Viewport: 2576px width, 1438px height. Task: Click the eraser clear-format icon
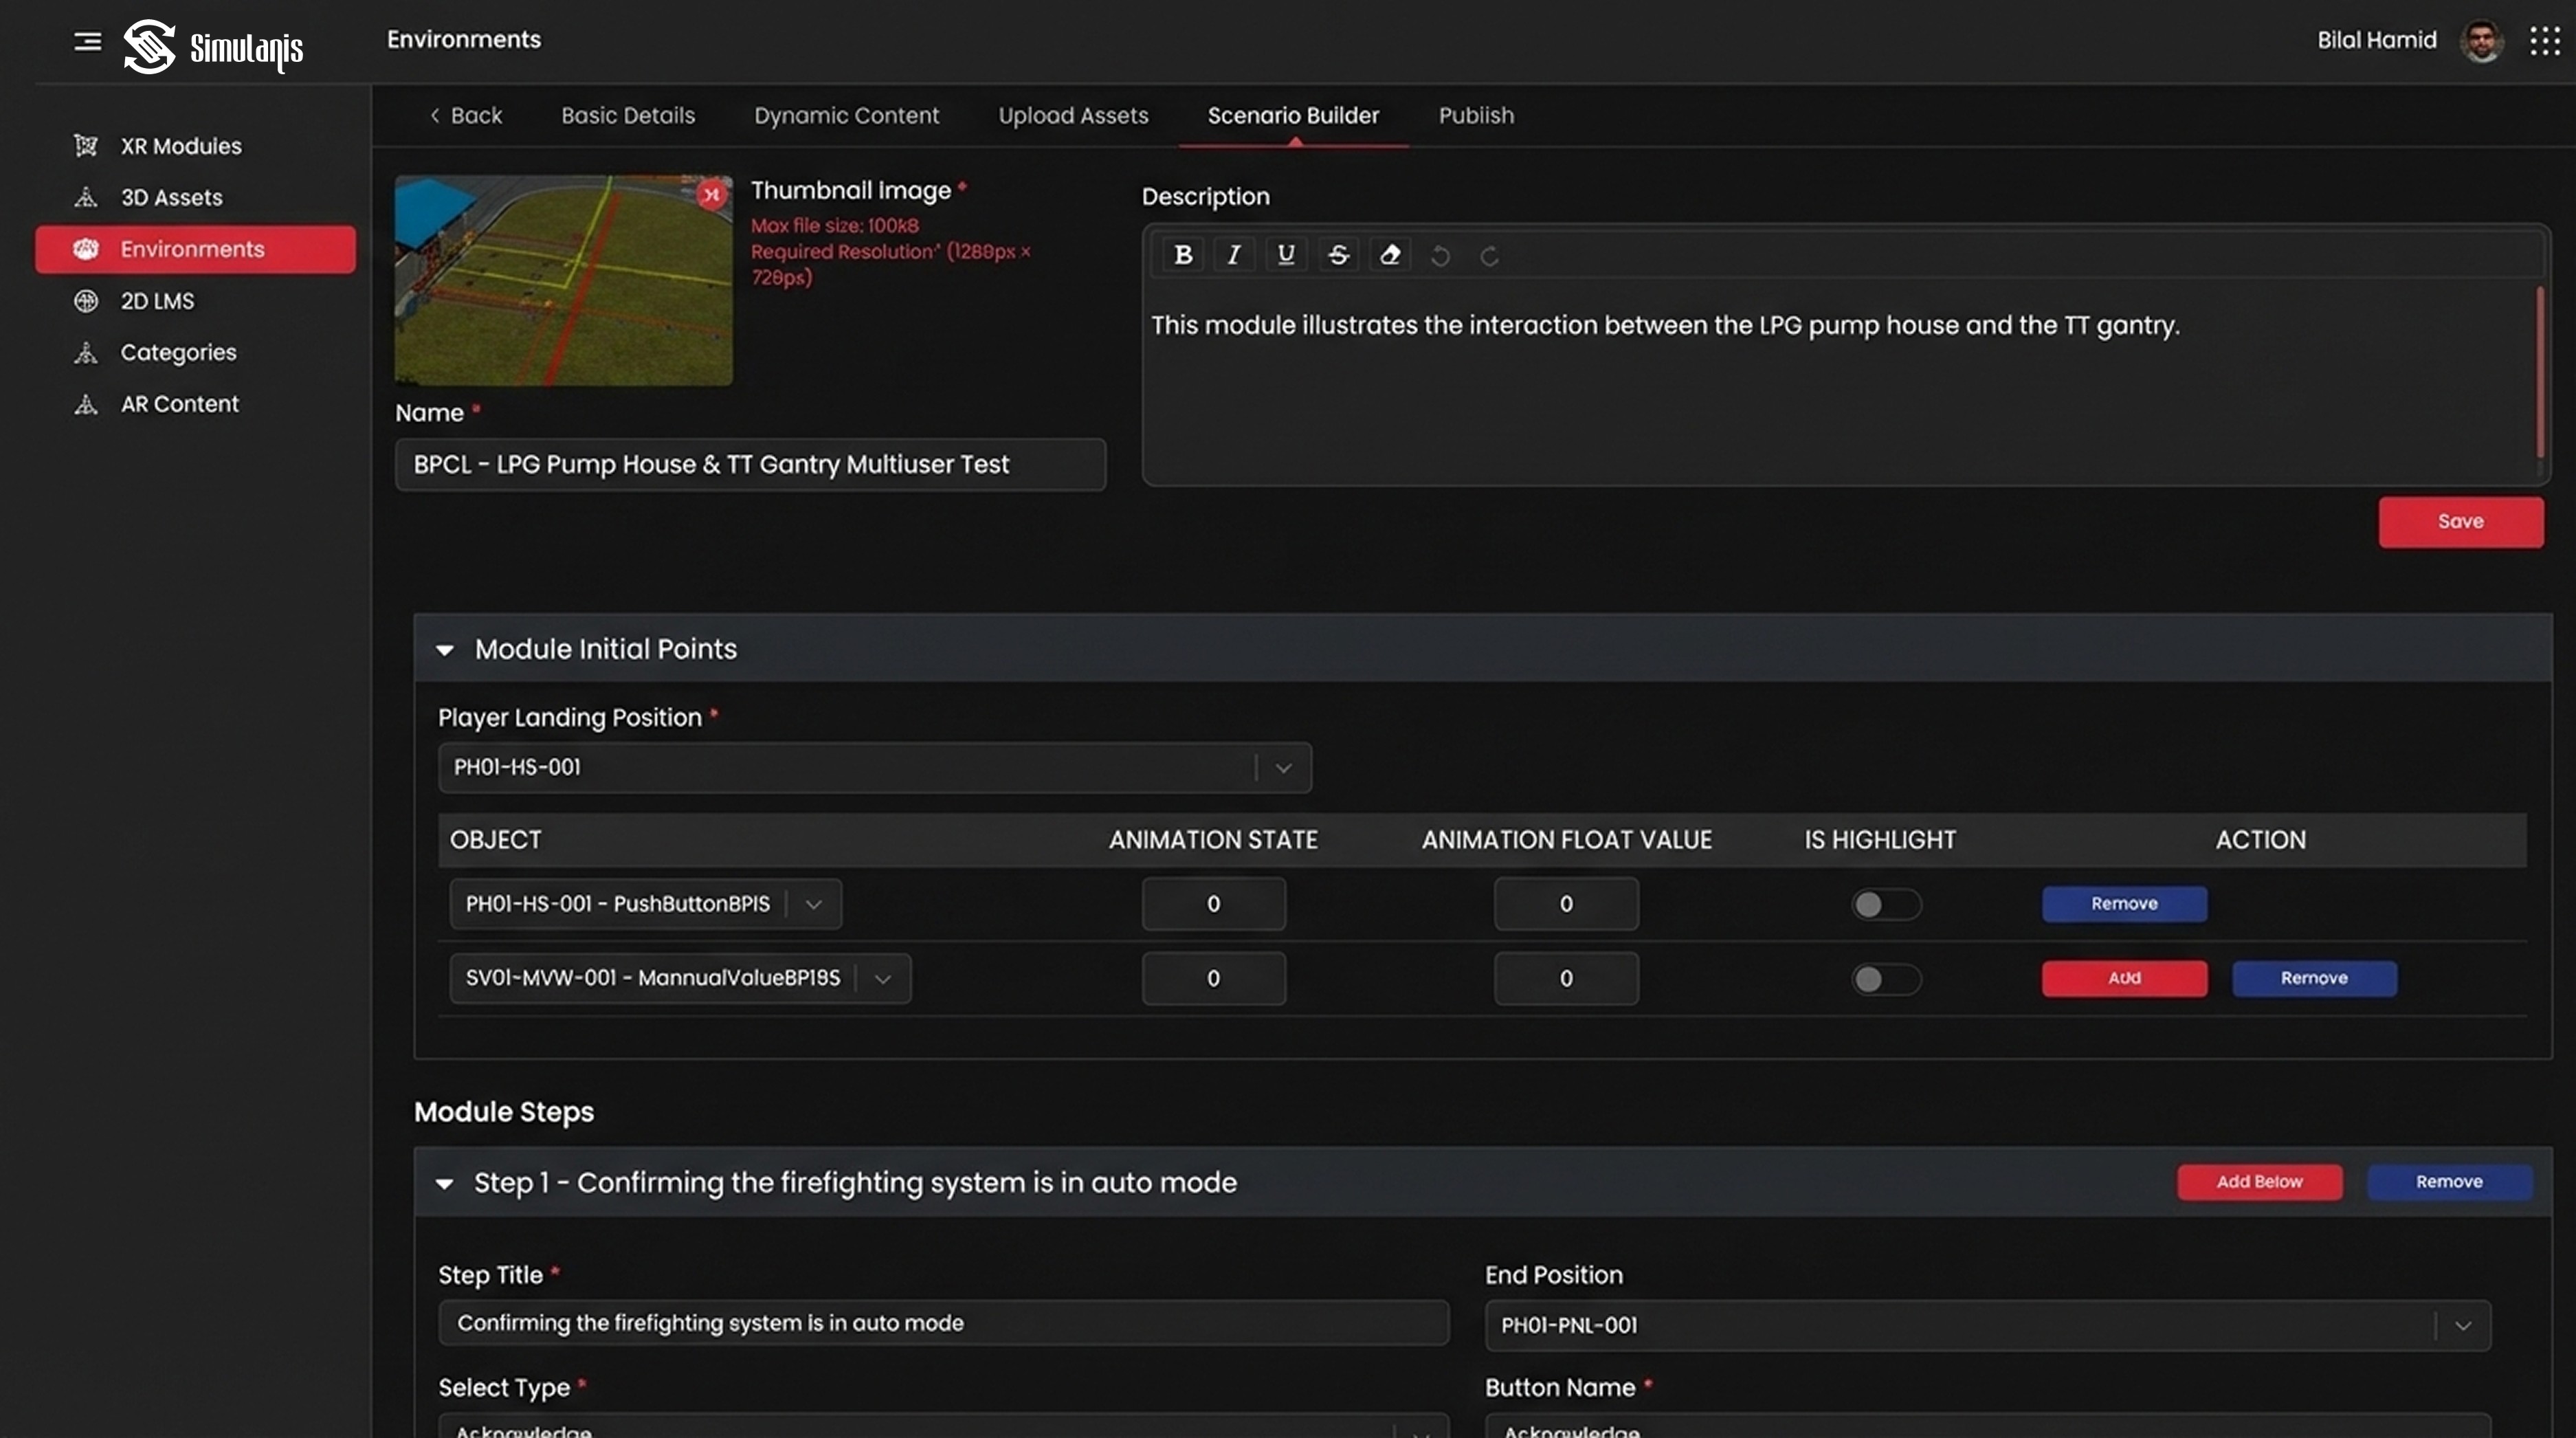pos(1390,255)
